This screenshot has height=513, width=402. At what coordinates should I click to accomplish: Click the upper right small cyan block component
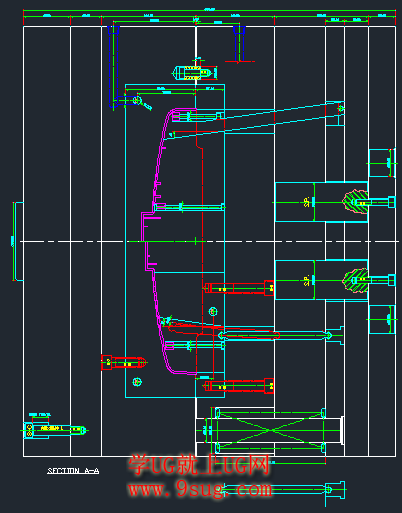tap(382, 163)
